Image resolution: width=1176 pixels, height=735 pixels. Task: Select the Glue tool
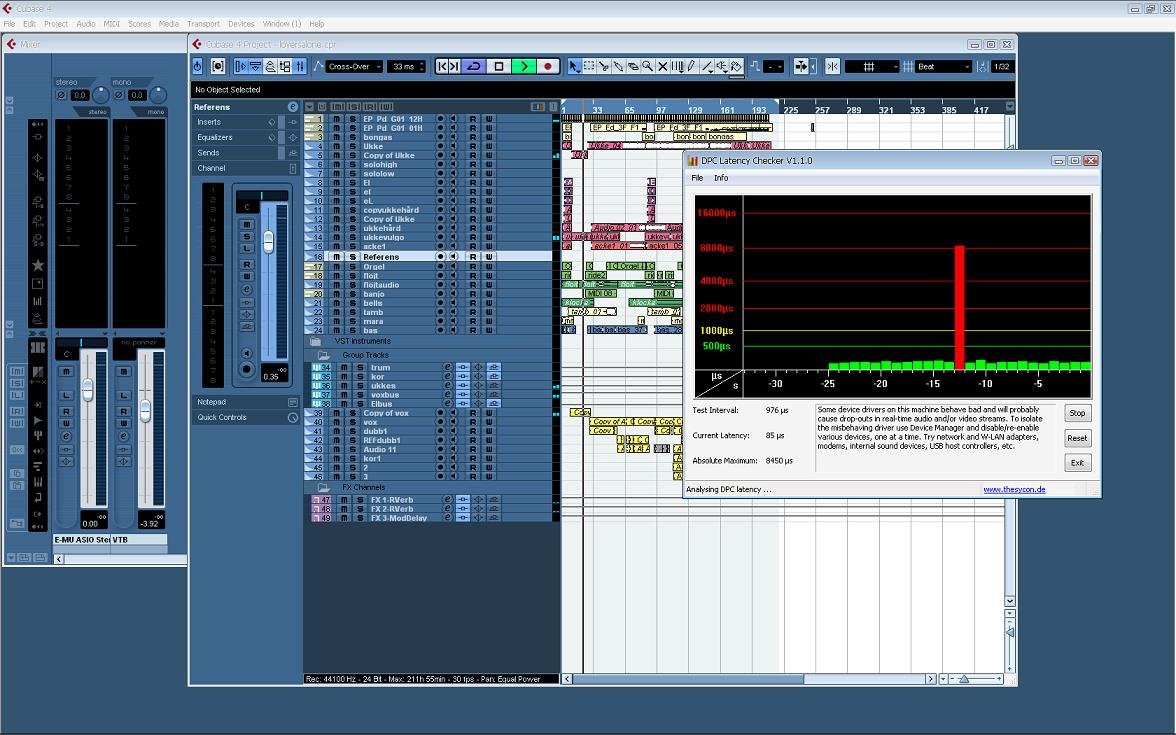click(x=618, y=67)
